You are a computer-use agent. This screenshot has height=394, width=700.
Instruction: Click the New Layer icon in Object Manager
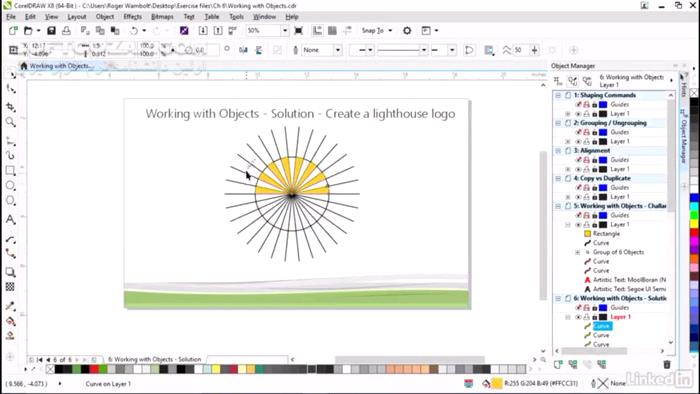[558, 365]
